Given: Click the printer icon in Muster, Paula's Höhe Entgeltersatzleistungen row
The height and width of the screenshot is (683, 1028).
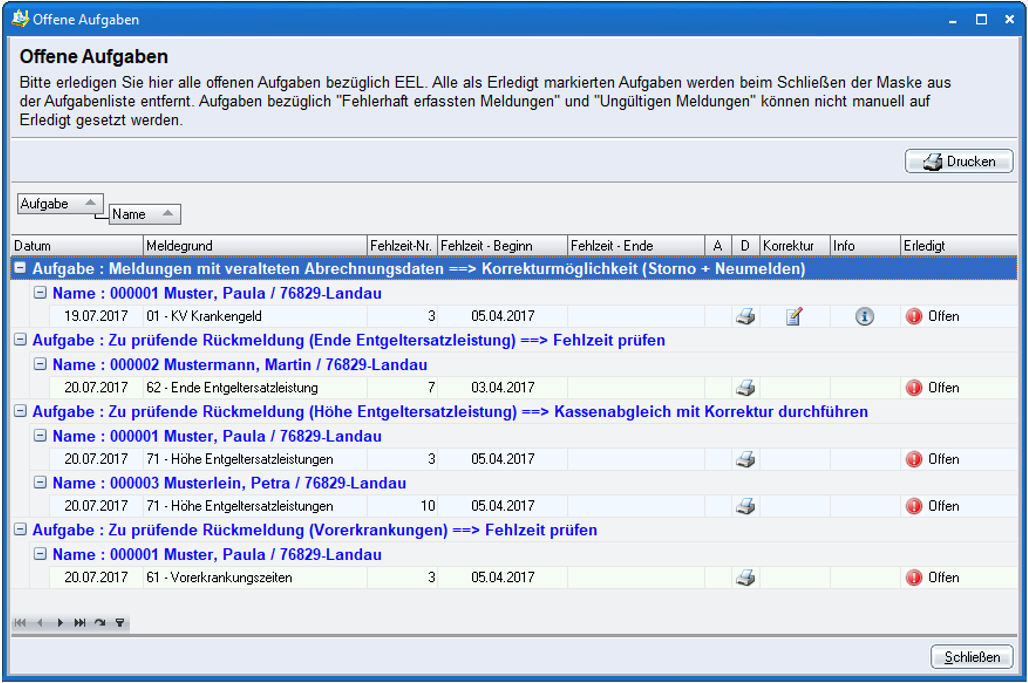Looking at the screenshot, I should click(745, 459).
